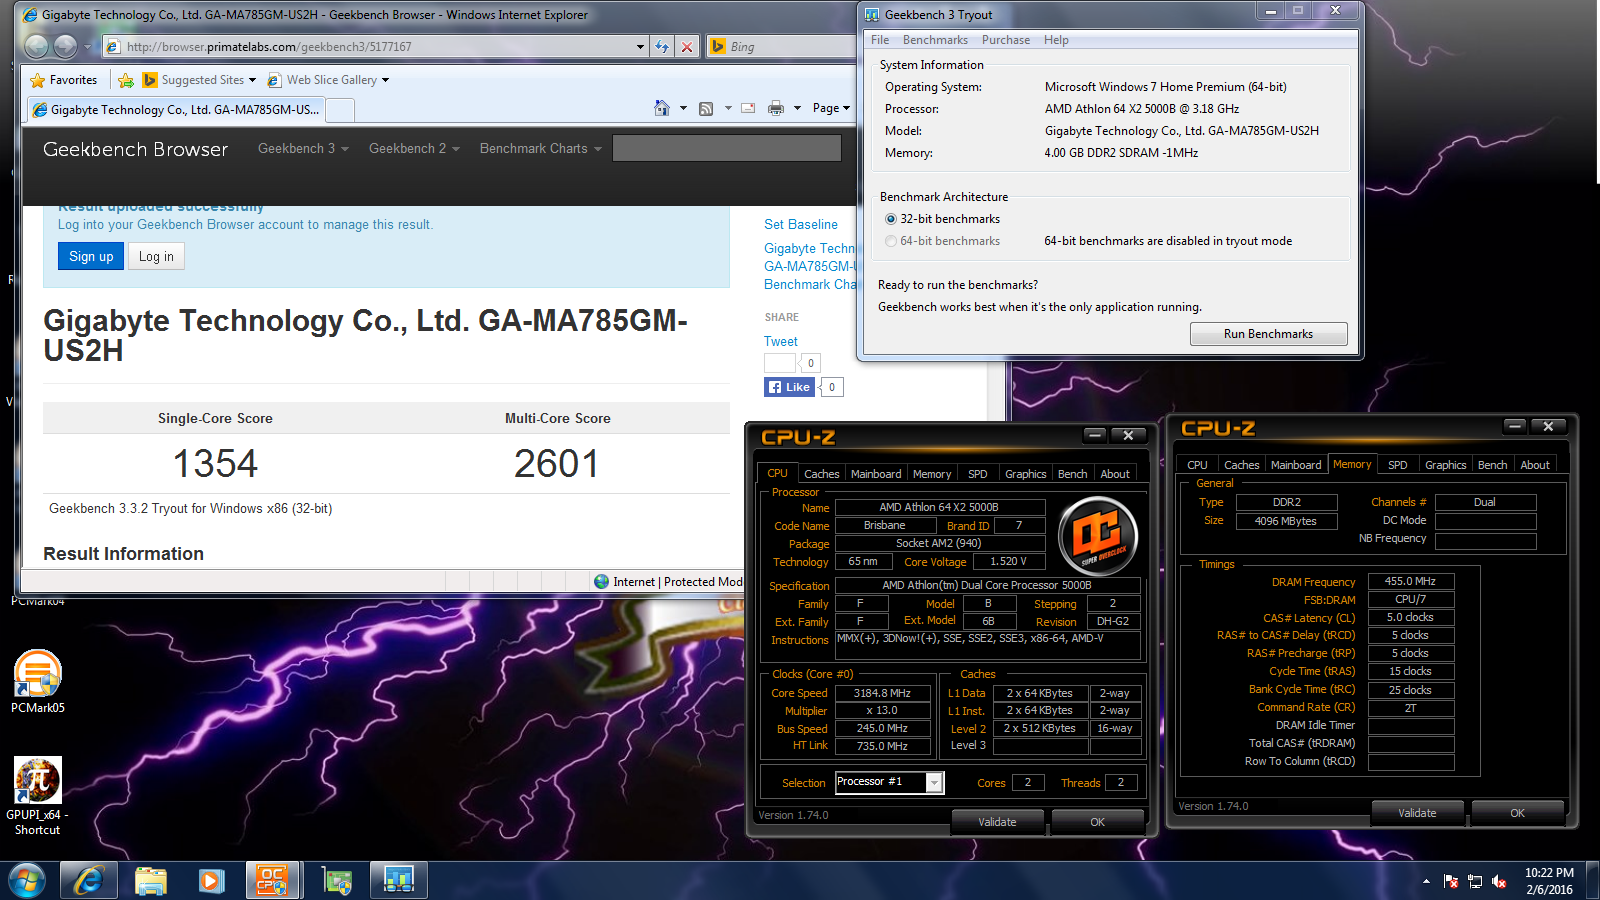
Task: Open Purchase menu in Geekbench 3 Tryout
Action: (x=1006, y=40)
